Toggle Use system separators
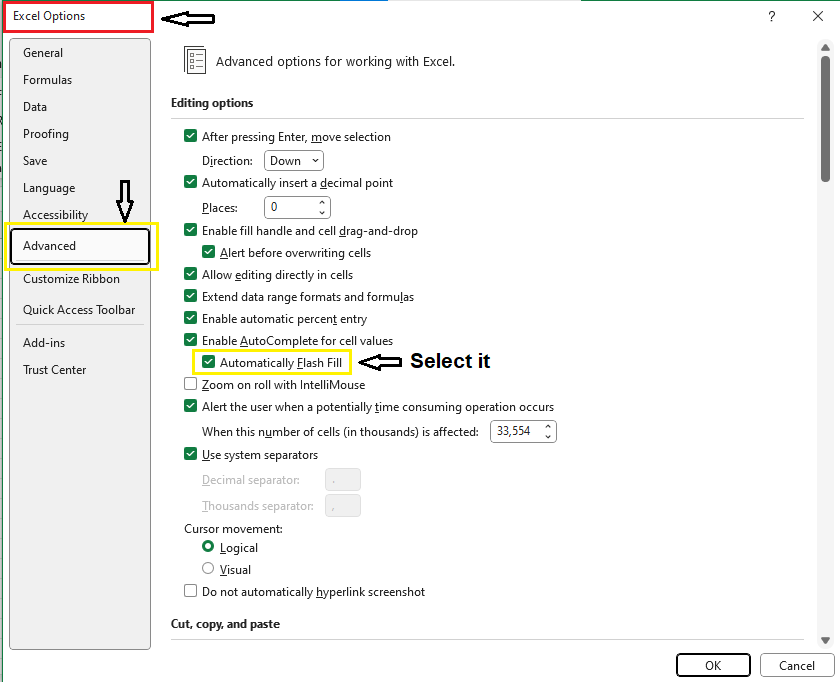The width and height of the screenshot is (840, 682). [x=190, y=454]
